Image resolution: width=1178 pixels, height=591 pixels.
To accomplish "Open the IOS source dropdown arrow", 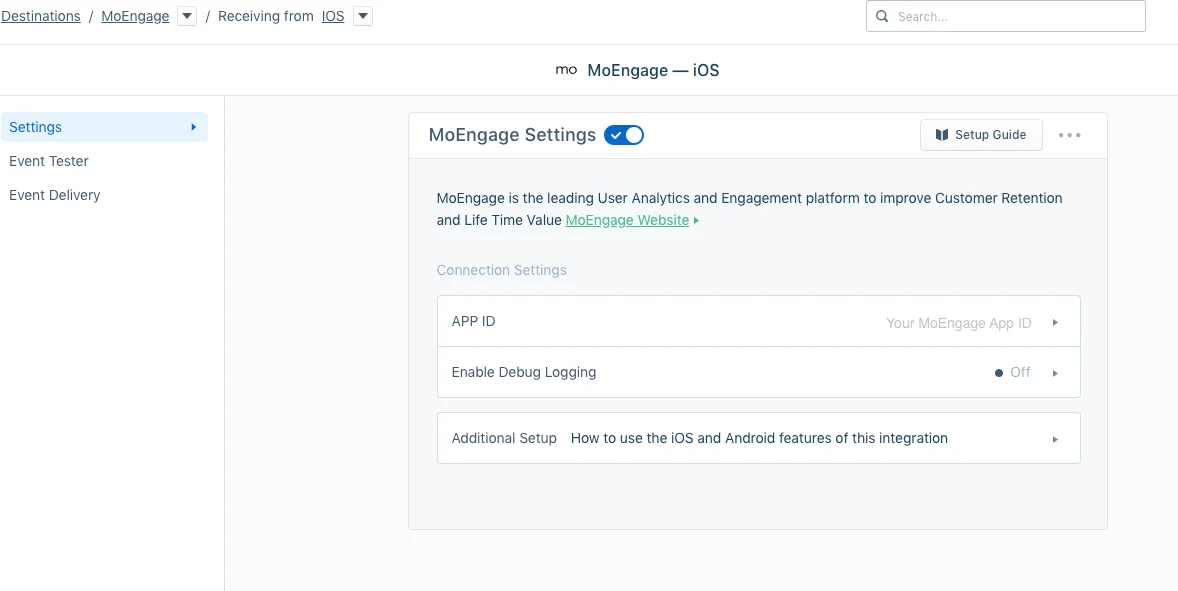I will click(x=363, y=17).
